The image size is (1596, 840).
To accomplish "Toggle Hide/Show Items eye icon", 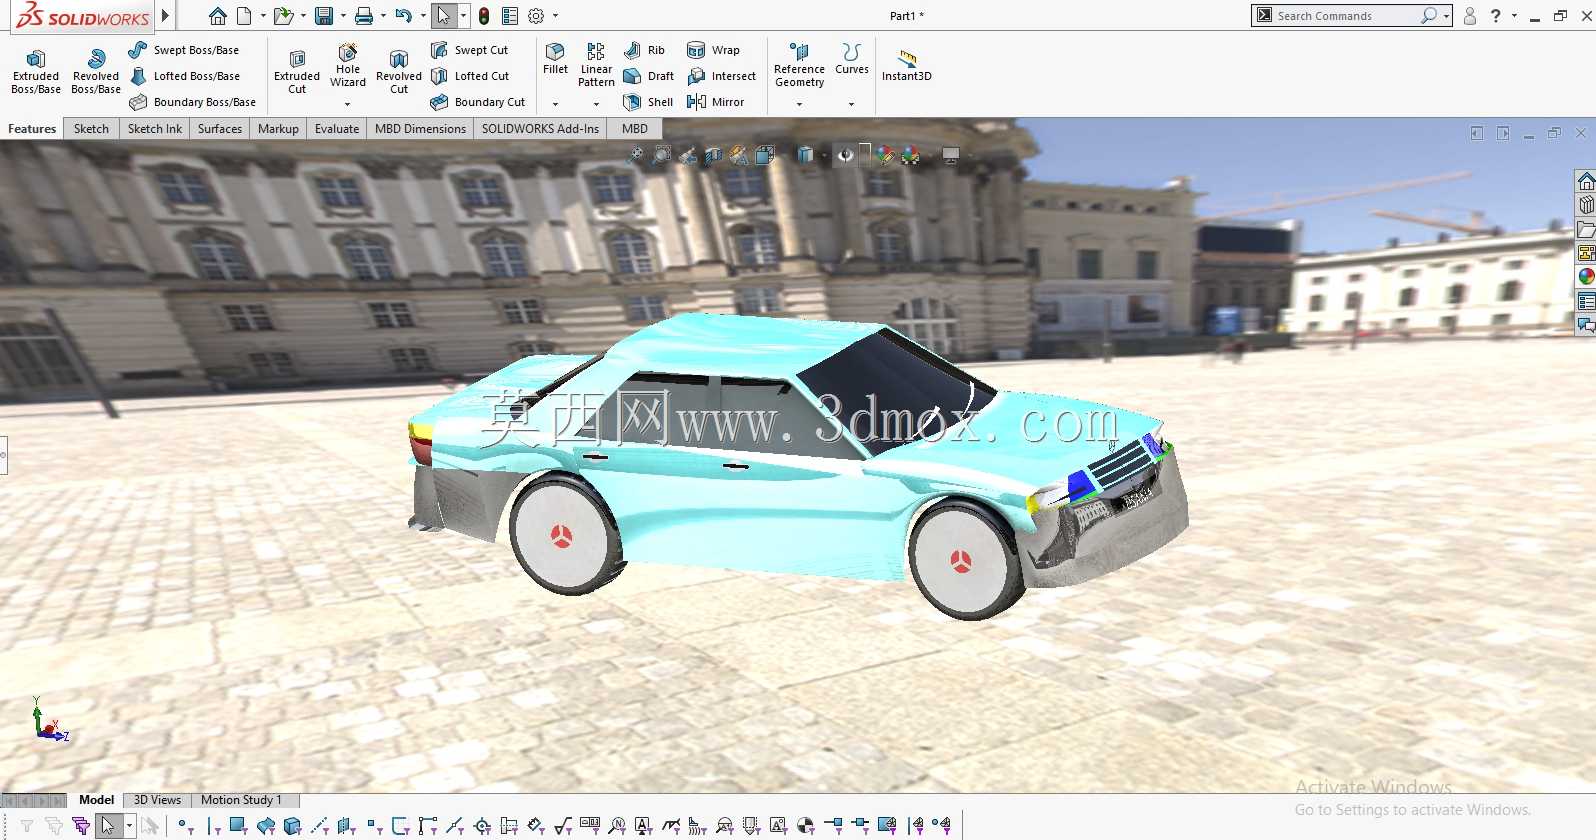I will (x=846, y=155).
